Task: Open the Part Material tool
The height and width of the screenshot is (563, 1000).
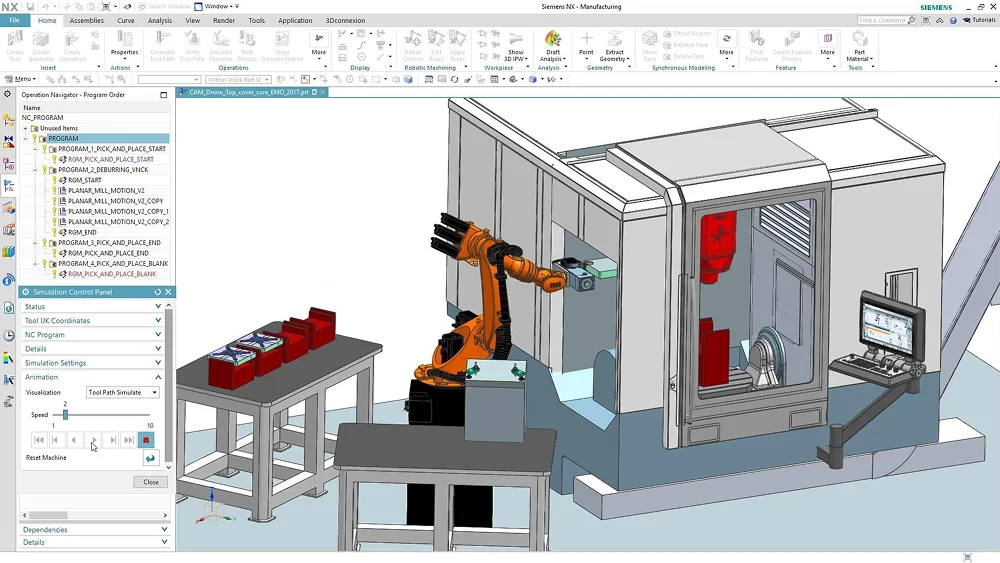Action: point(859,43)
